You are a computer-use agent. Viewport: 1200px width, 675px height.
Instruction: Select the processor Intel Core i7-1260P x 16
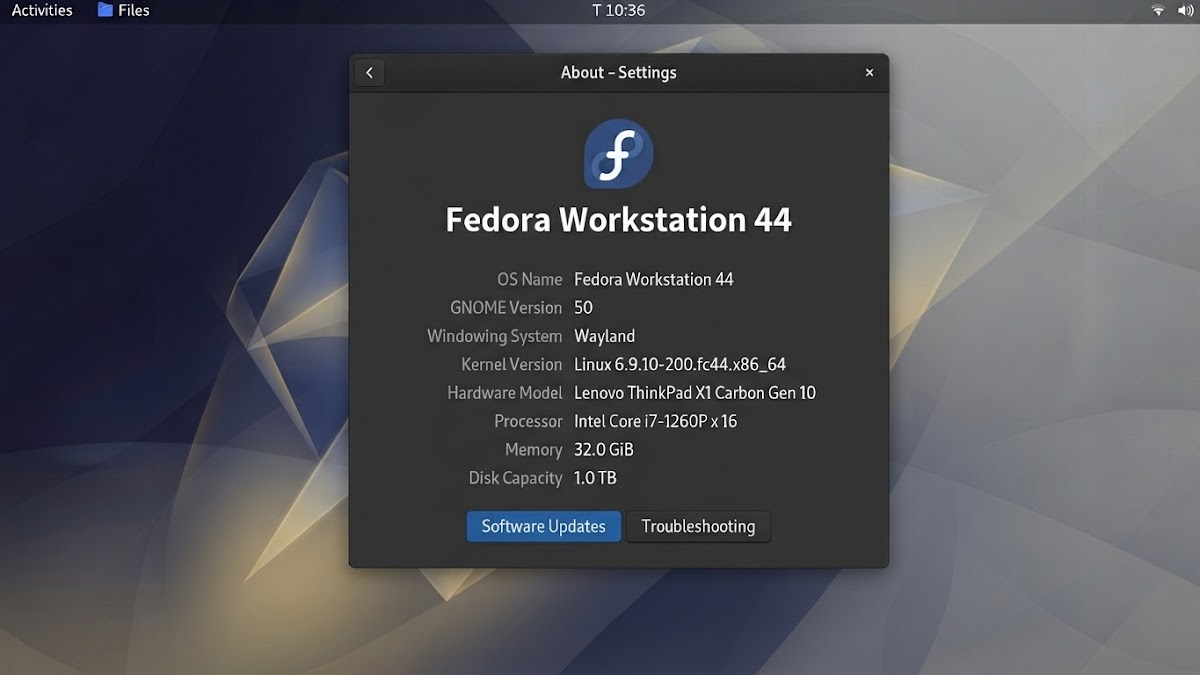pos(655,422)
